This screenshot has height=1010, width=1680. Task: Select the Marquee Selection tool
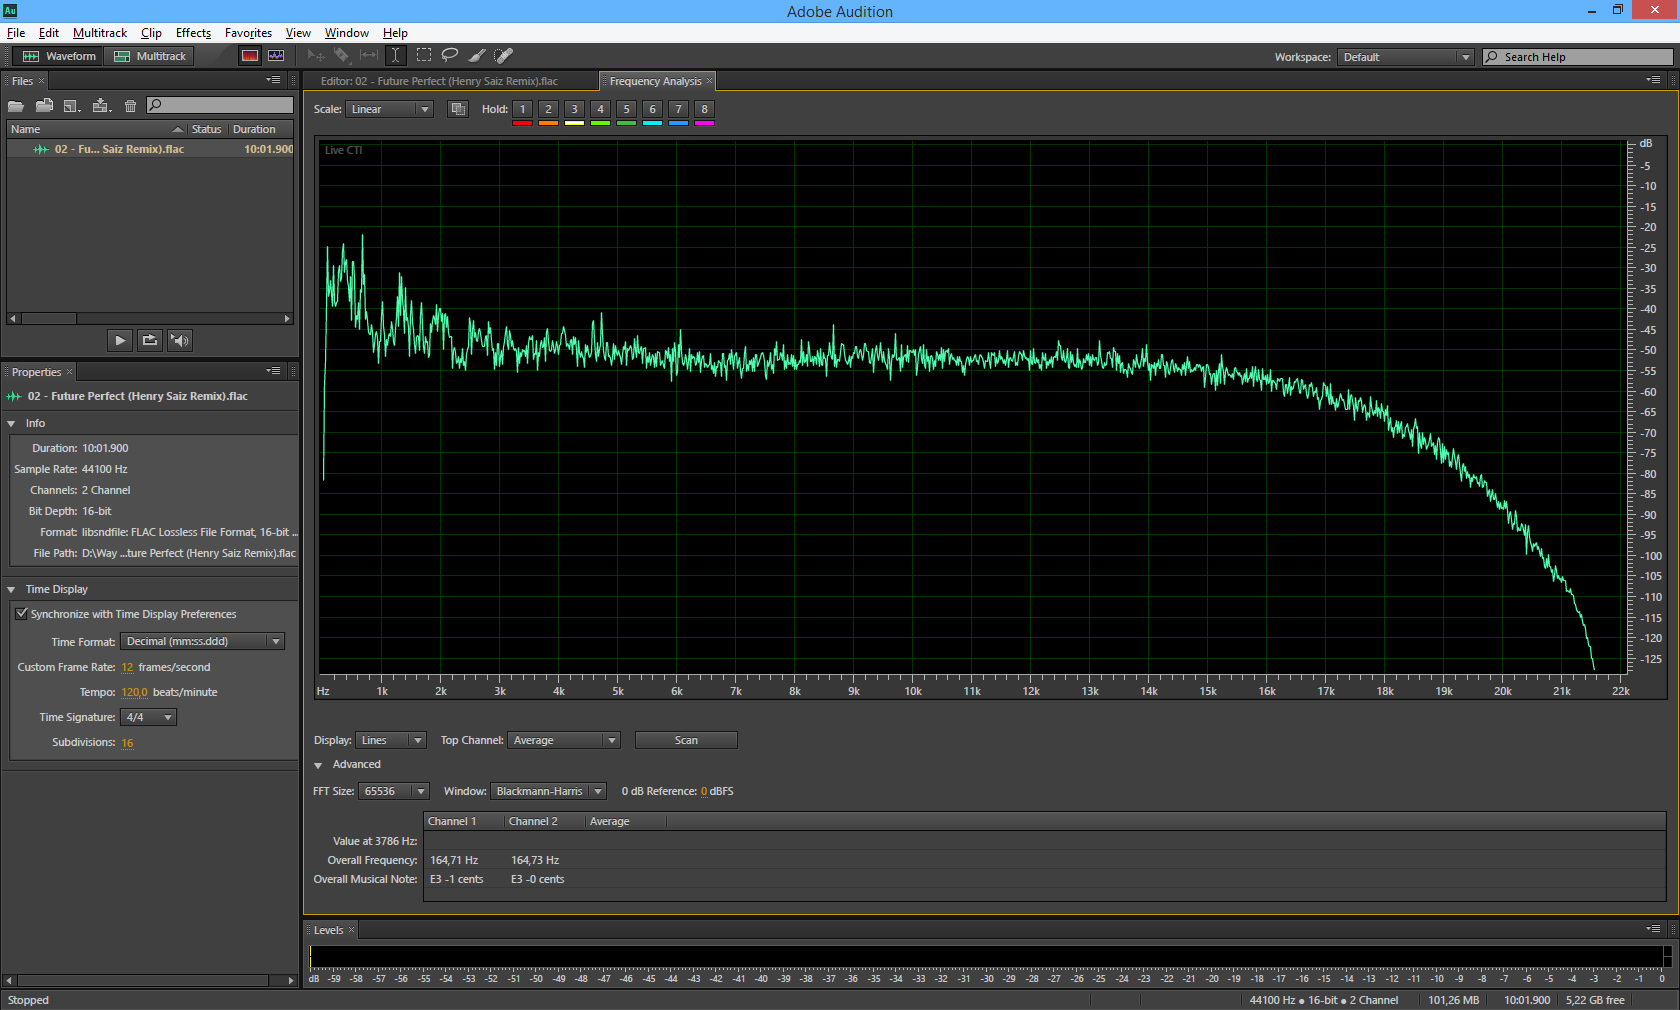pyautogui.click(x=424, y=56)
